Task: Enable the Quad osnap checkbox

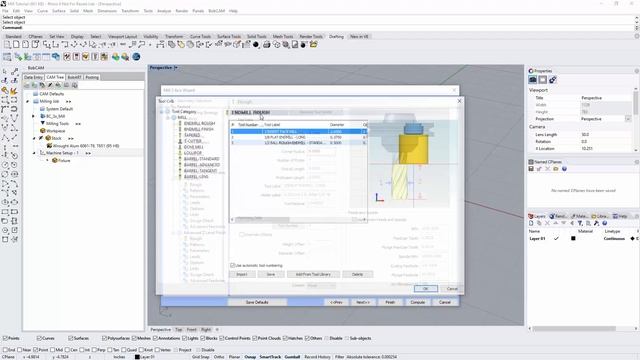Action: coord(124,350)
